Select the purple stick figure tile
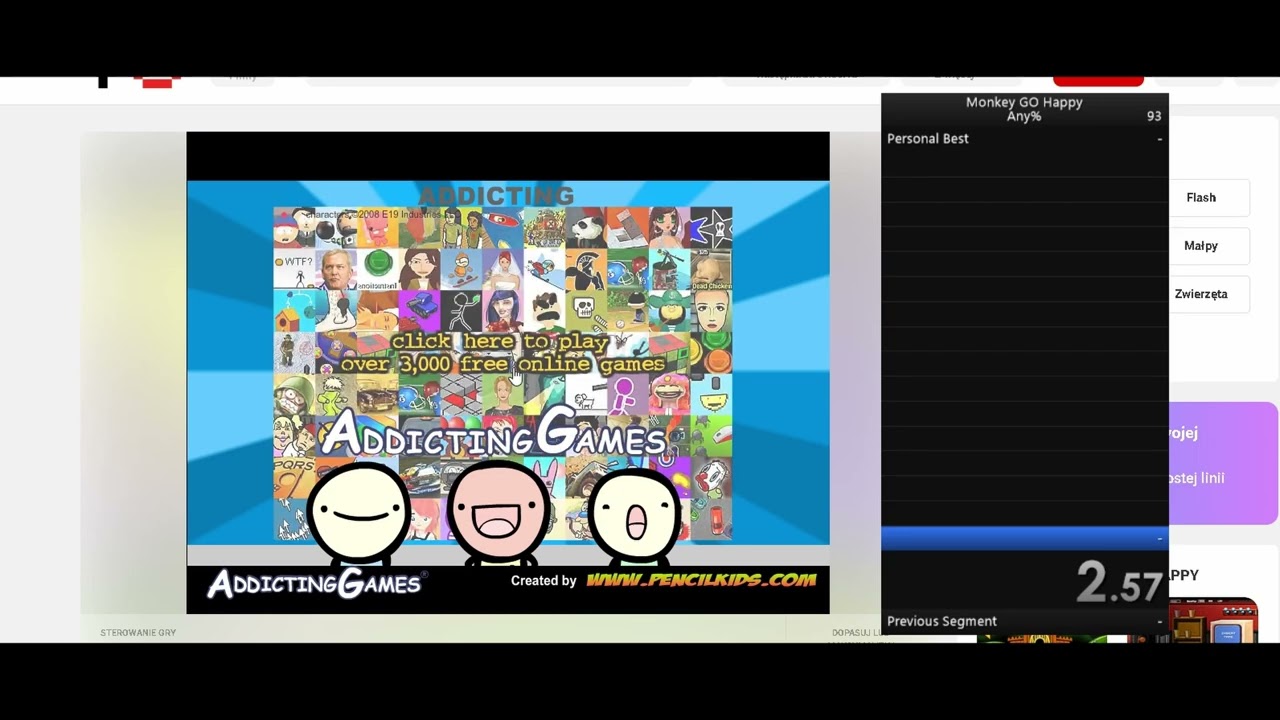 (x=629, y=395)
